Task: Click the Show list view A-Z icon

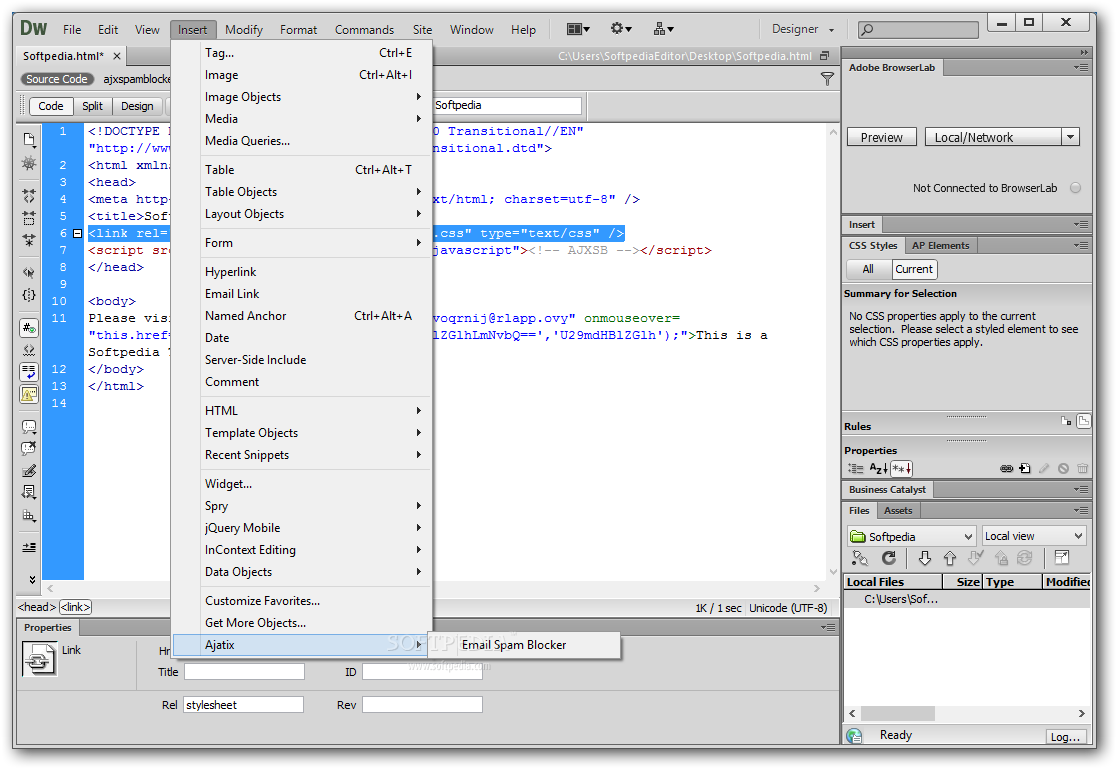Action: click(878, 468)
